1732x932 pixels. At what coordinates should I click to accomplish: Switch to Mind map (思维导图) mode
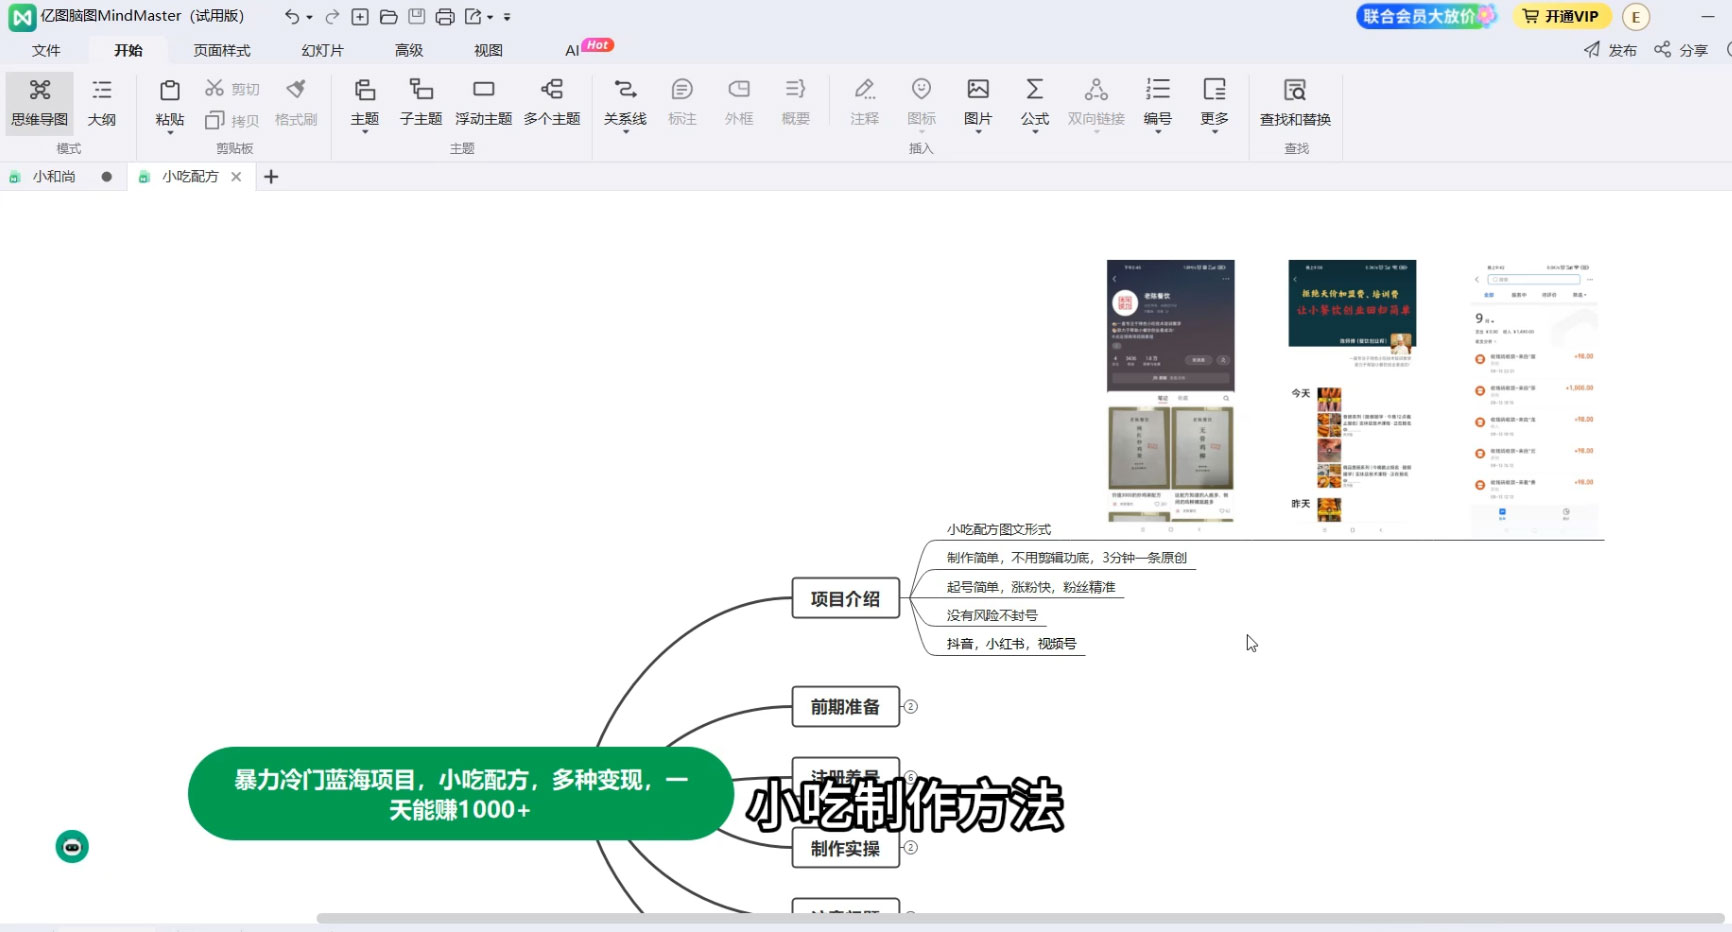[x=40, y=101]
